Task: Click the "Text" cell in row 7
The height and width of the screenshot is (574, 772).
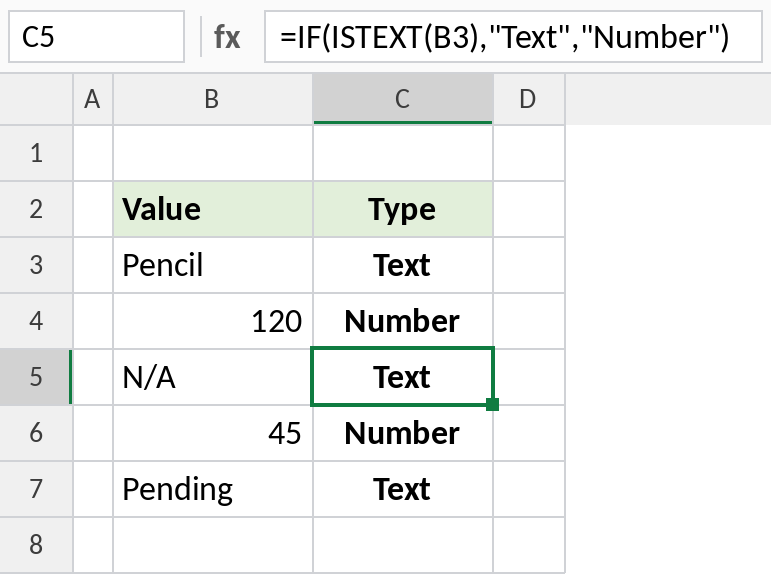Action: tap(403, 489)
